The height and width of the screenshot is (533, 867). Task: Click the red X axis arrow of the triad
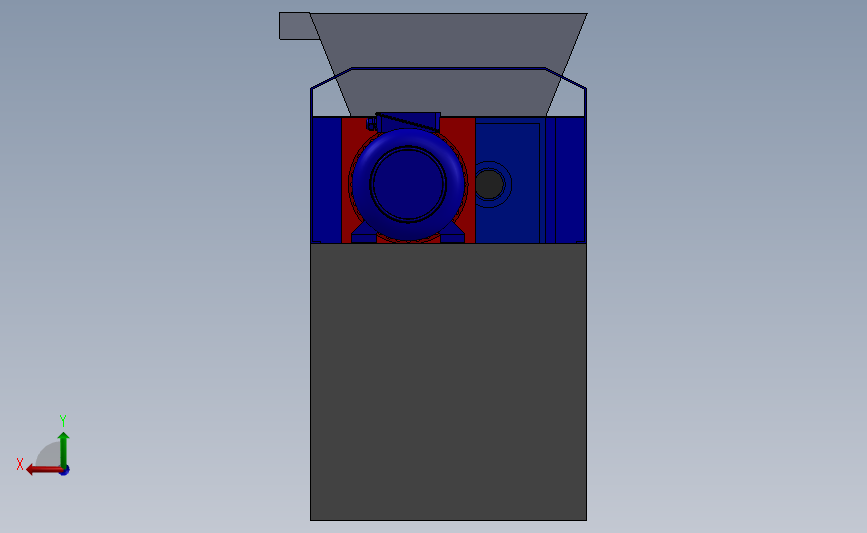point(44,470)
